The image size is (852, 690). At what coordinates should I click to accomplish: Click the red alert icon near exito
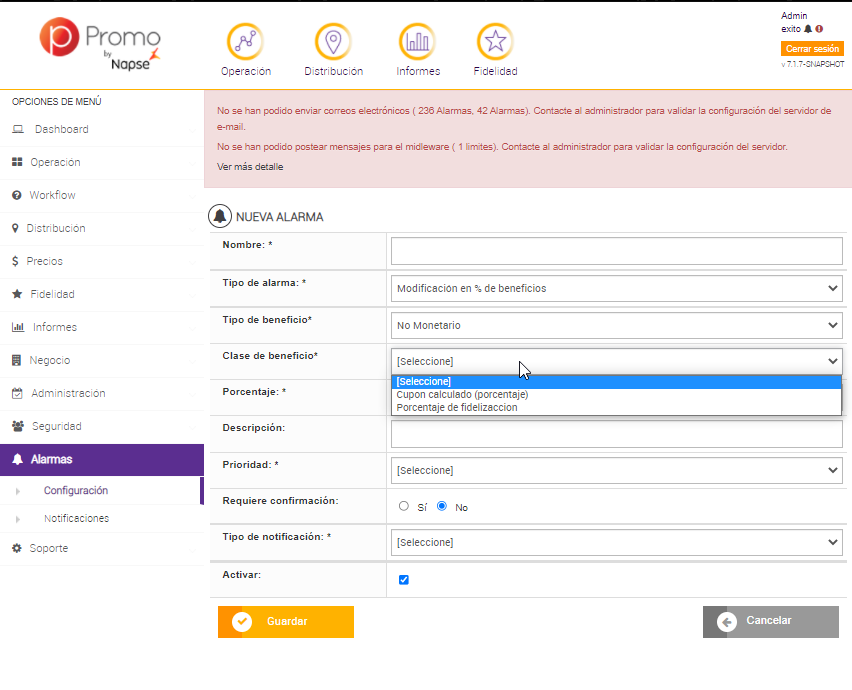(819, 29)
